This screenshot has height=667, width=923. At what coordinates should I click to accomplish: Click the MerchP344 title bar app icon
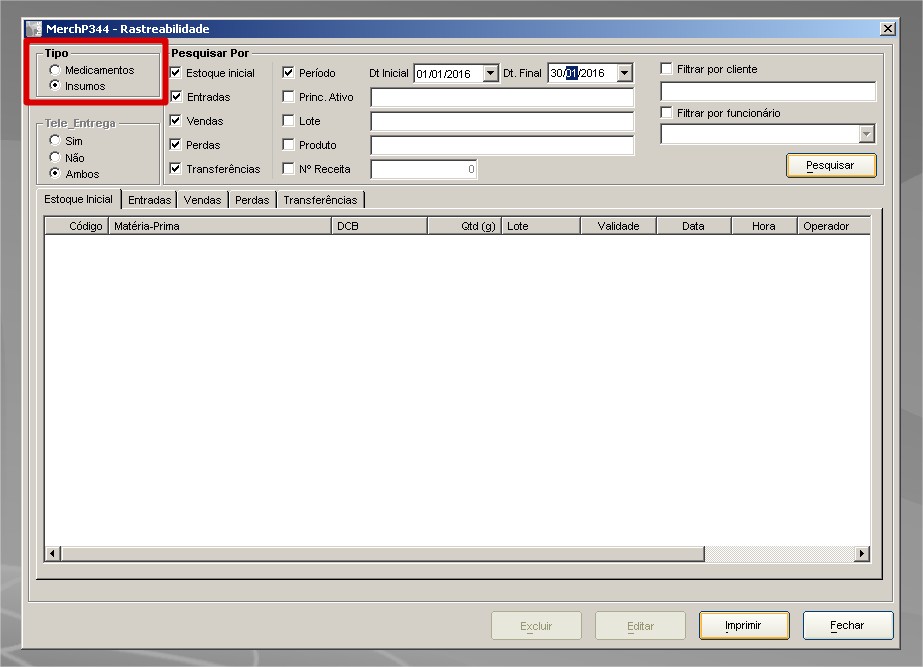pos(34,29)
